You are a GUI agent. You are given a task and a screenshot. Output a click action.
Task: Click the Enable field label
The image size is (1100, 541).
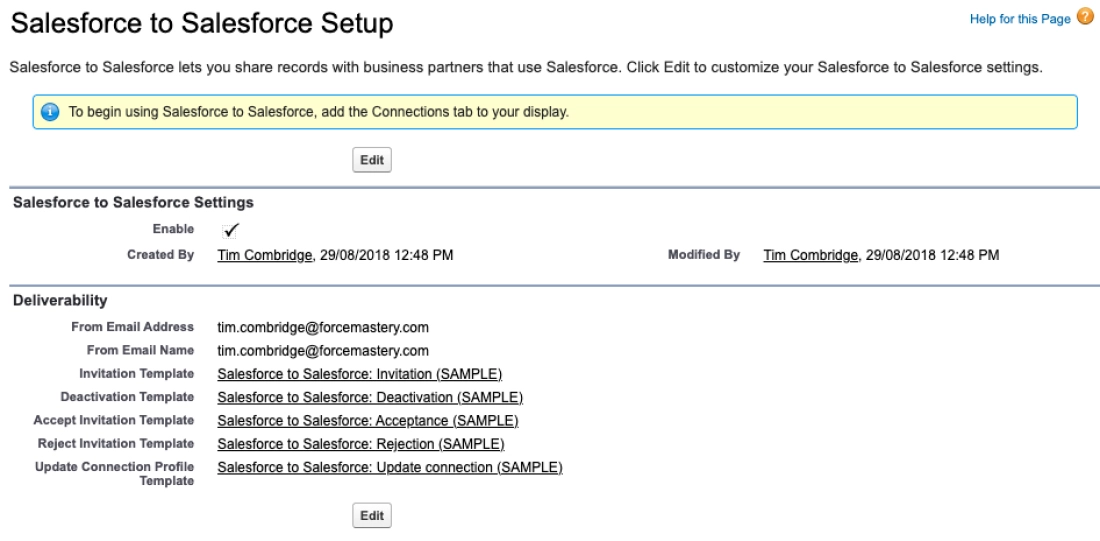pyautogui.click(x=173, y=229)
